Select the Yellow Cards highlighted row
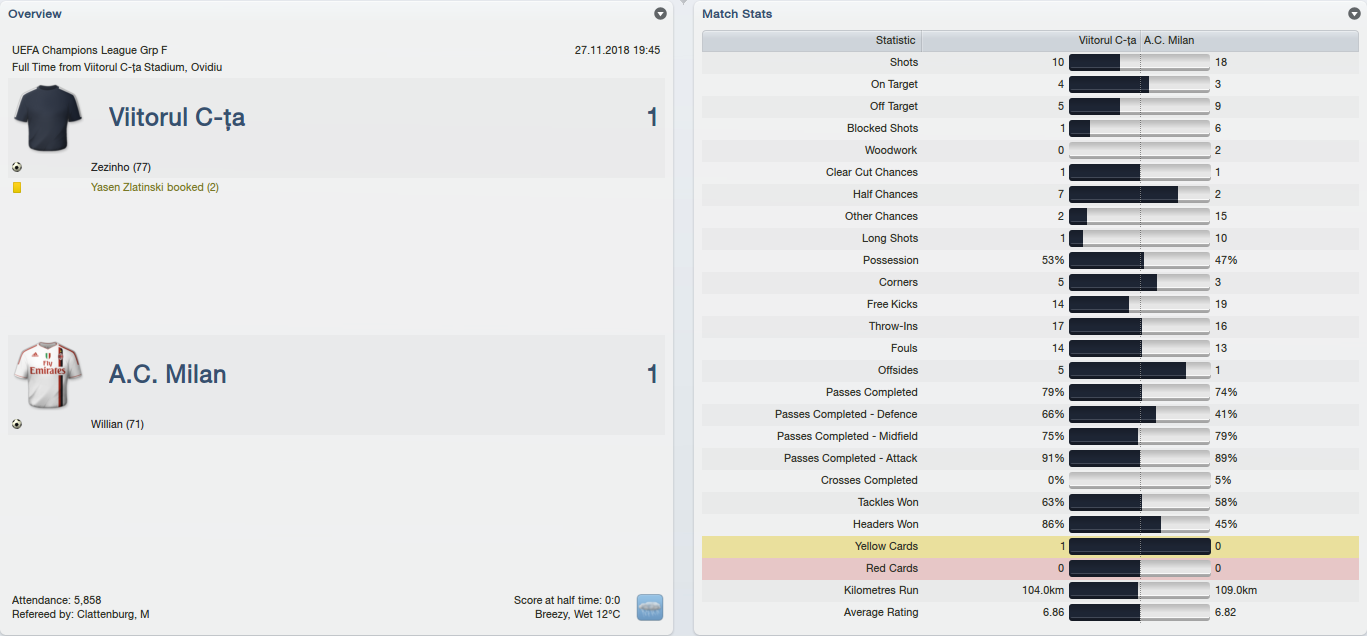The height and width of the screenshot is (636, 1367). [x=1030, y=546]
